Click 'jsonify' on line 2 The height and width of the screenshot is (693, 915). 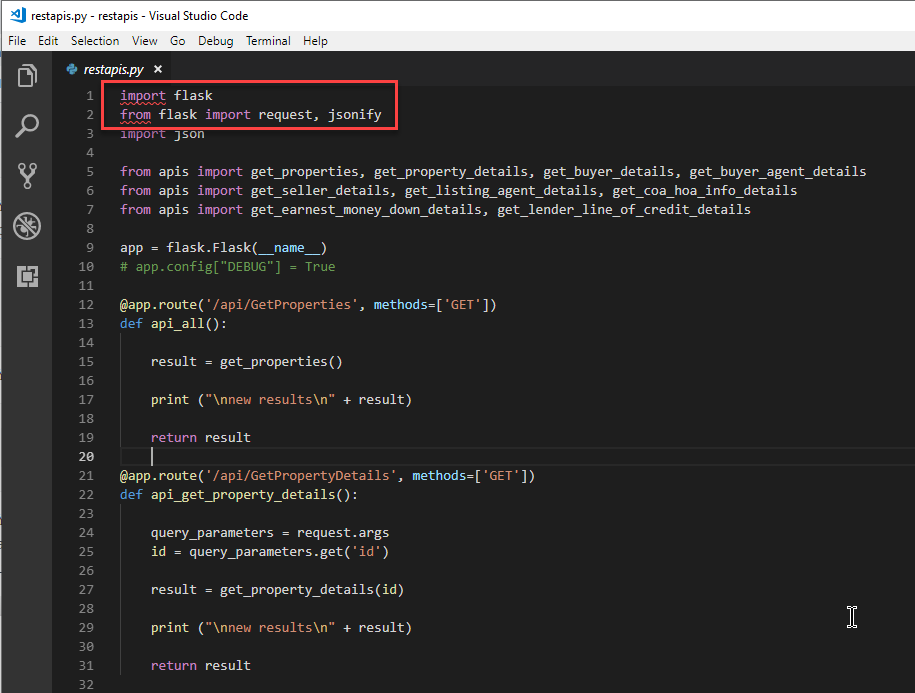(354, 115)
